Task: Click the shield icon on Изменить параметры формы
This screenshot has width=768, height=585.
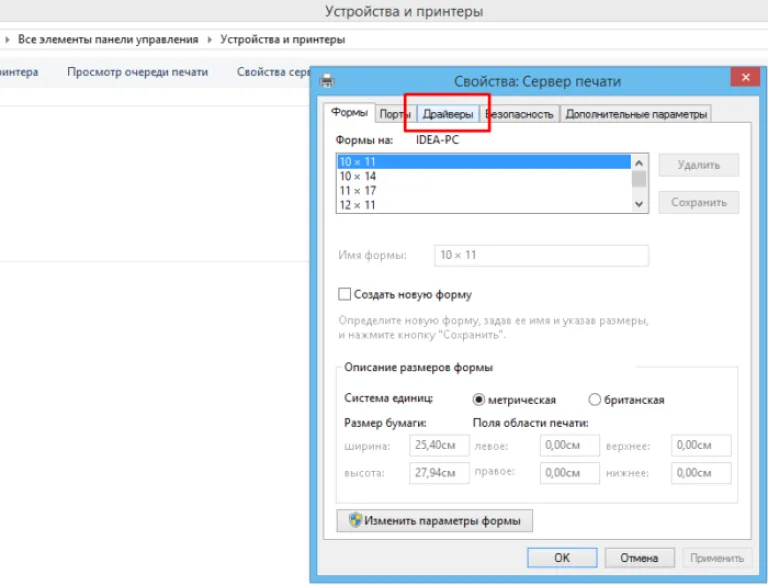Action: tap(356, 520)
